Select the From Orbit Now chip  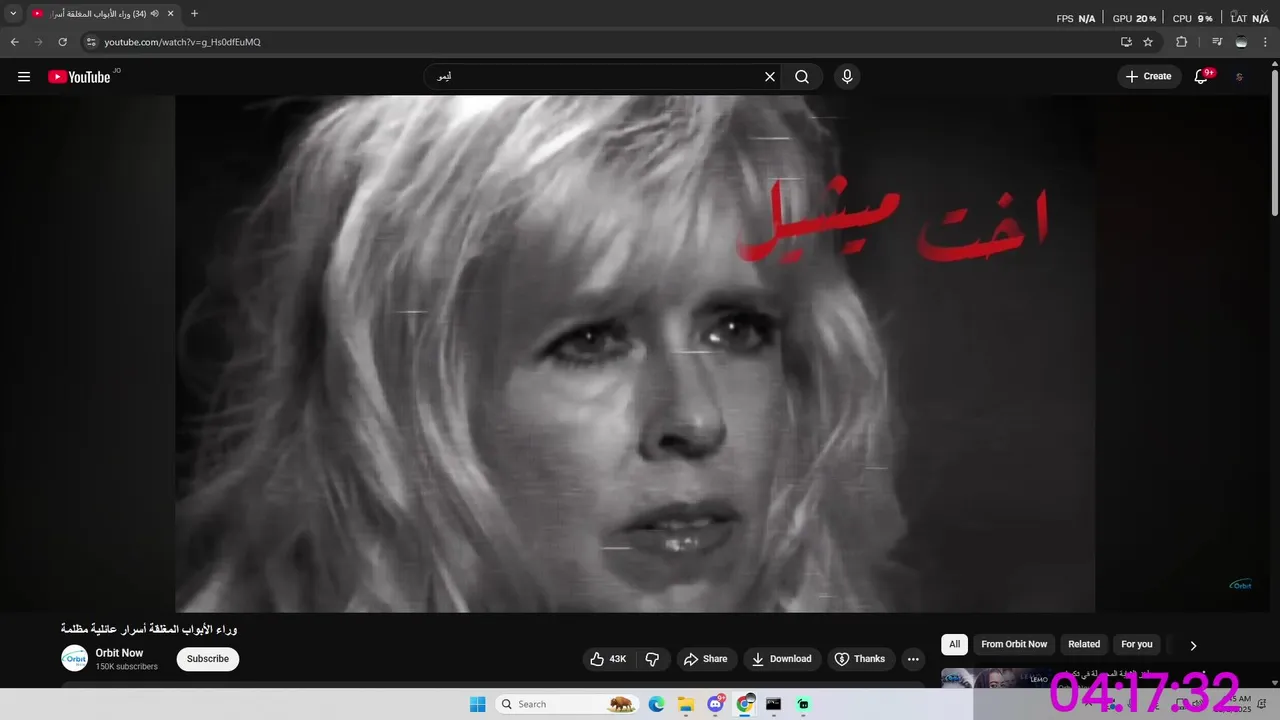(1014, 644)
